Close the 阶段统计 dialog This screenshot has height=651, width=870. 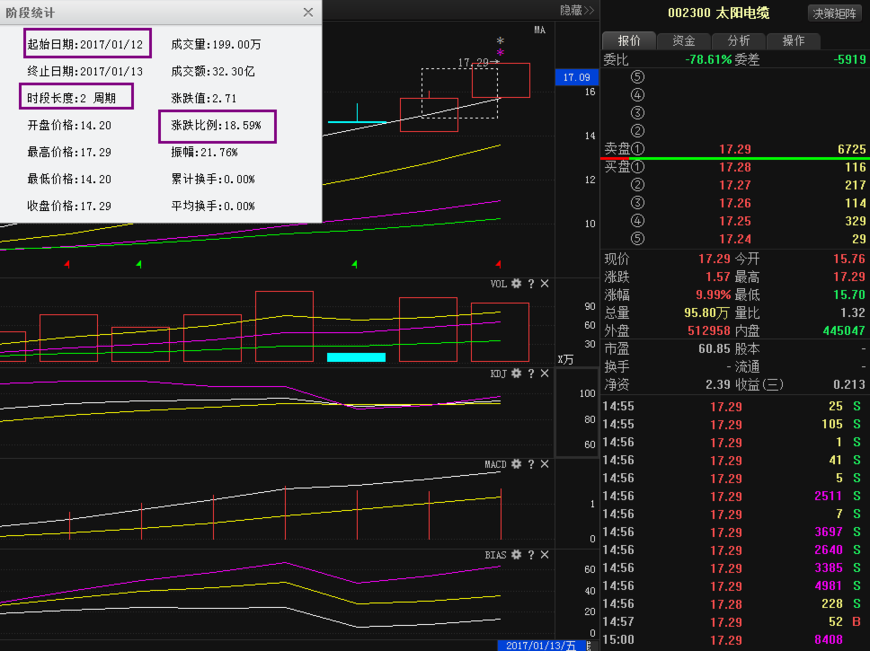pyautogui.click(x=308, y=12)
